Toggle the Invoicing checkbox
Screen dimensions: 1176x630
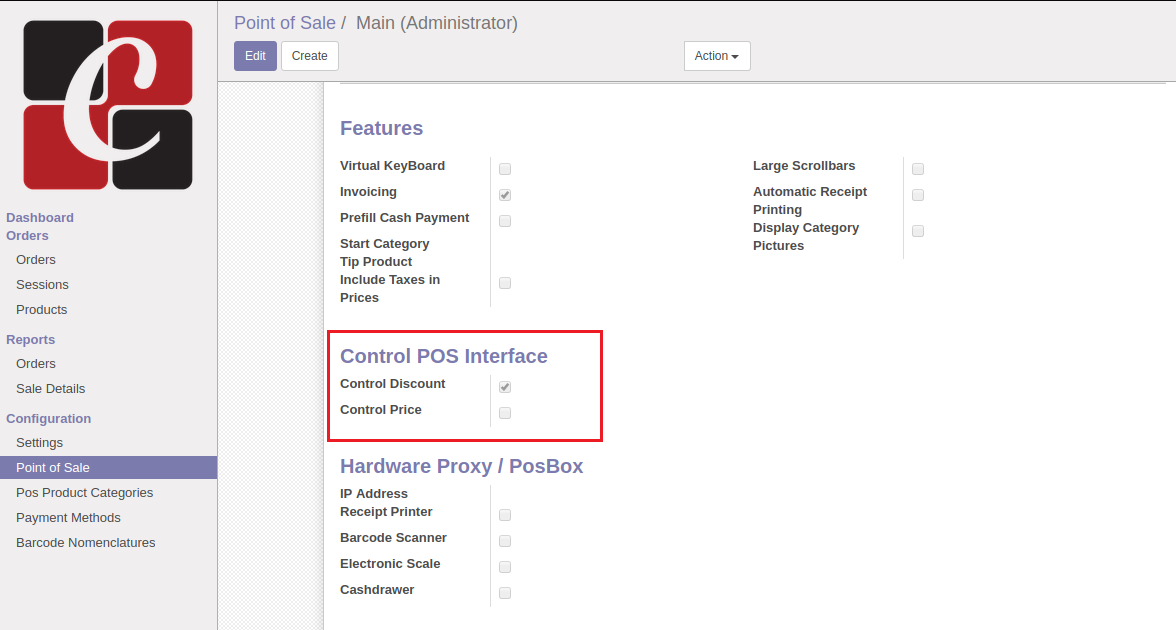click(x=505, y=195)
